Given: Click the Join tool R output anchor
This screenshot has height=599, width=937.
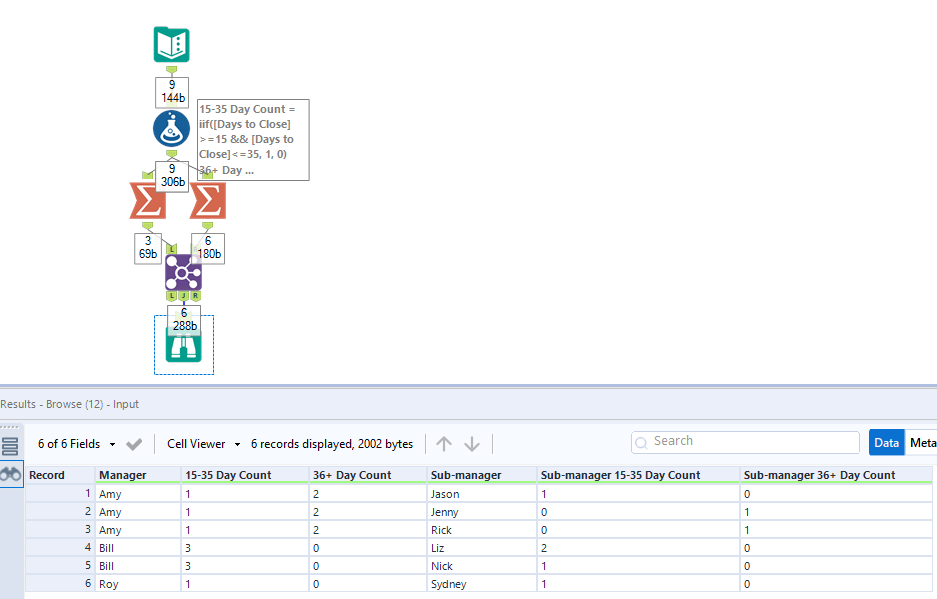Looking at the screenshot, I should pos(195,296).
